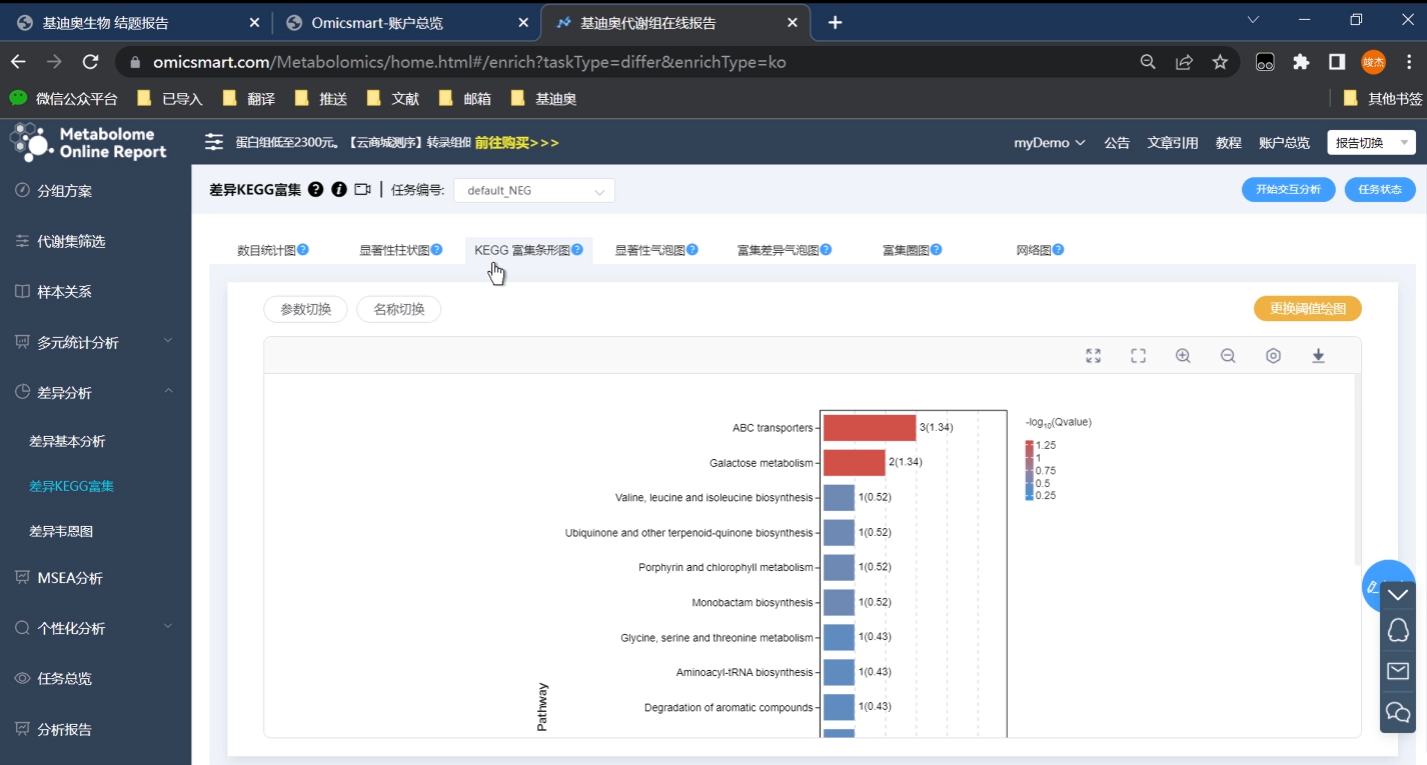Expand the myDemo account menu
The image size is (1427, 765).
[x=1049, y=143]
